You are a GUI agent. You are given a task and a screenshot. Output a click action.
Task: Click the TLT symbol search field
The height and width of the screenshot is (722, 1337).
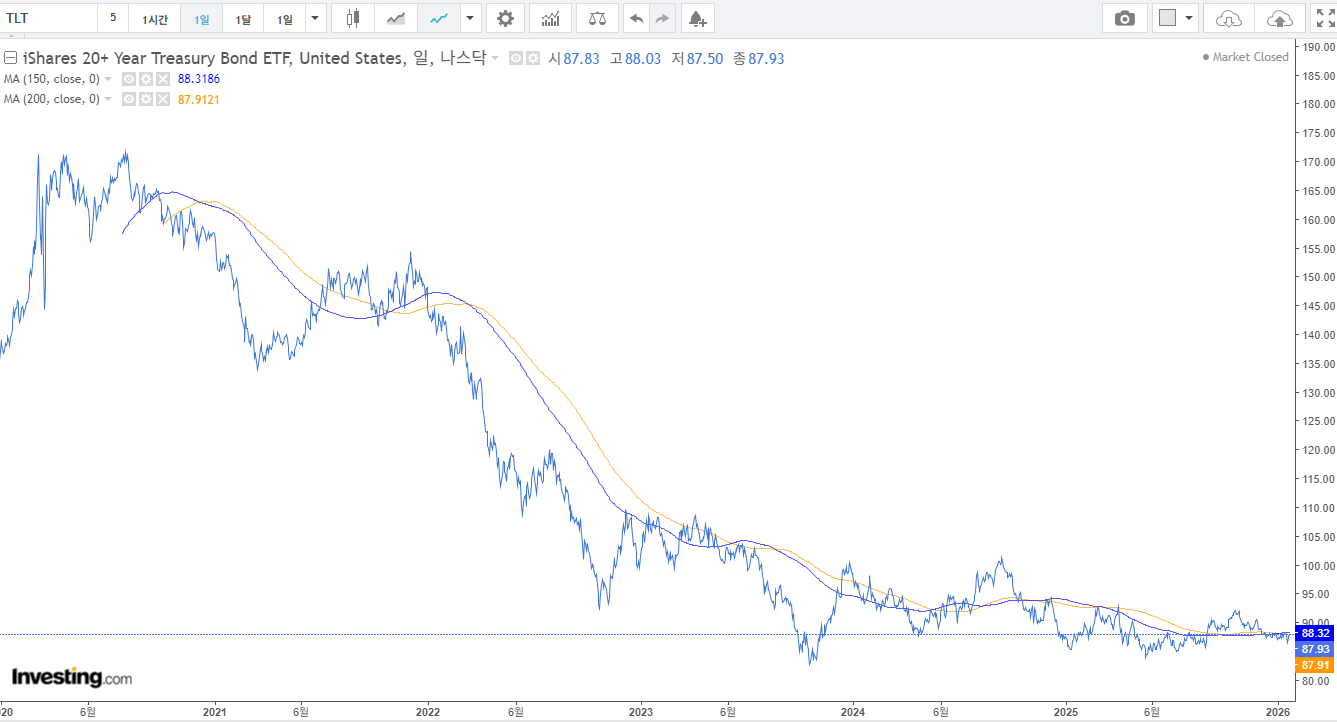coord(48,18)
